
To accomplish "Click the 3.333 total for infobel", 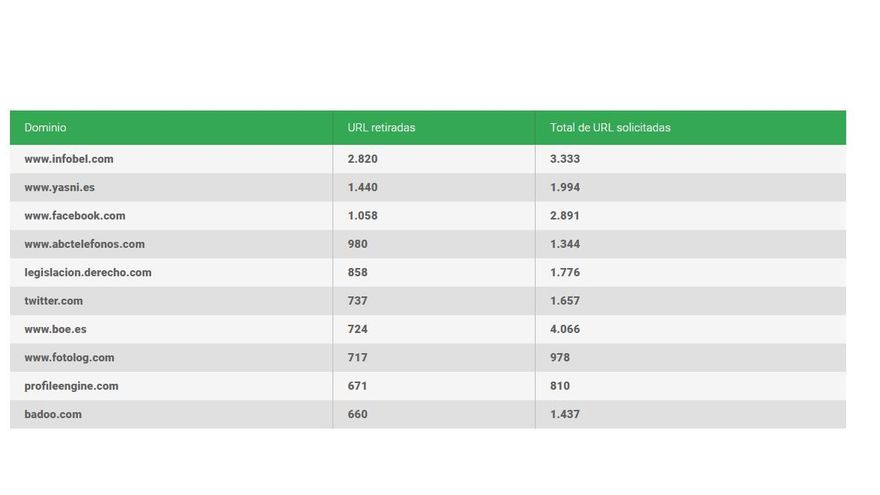I will [565, 159].
